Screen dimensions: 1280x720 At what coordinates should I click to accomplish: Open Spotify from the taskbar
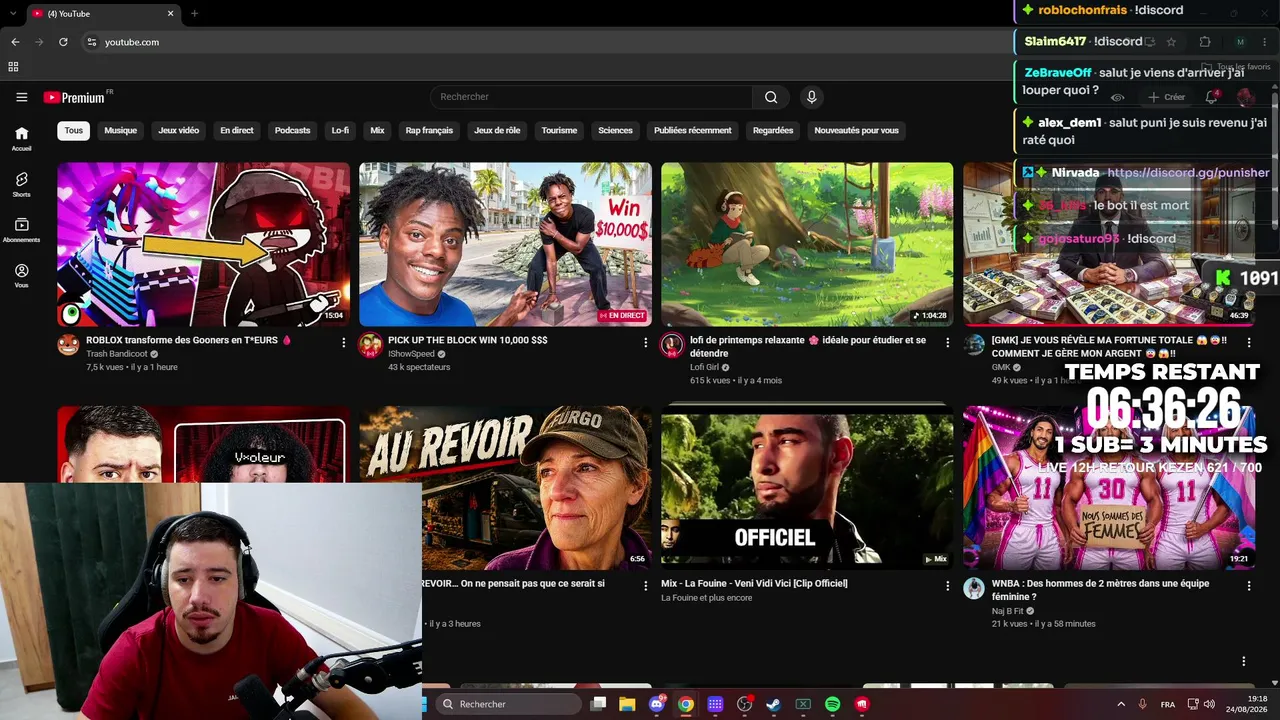832,704
